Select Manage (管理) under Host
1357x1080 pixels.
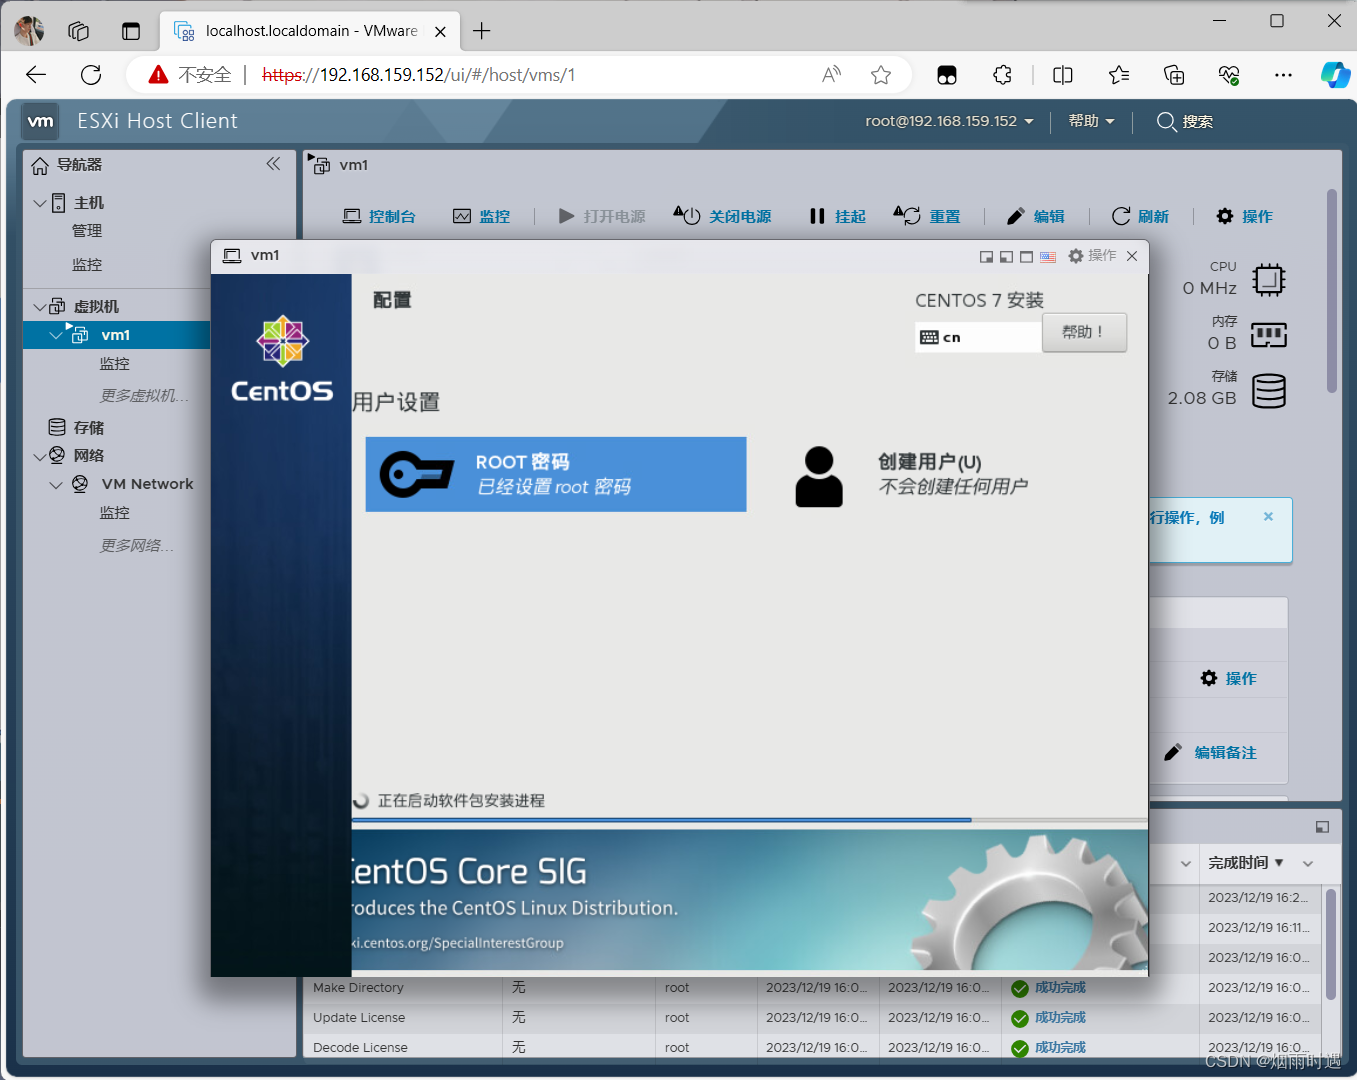click(x=87, y=231)
